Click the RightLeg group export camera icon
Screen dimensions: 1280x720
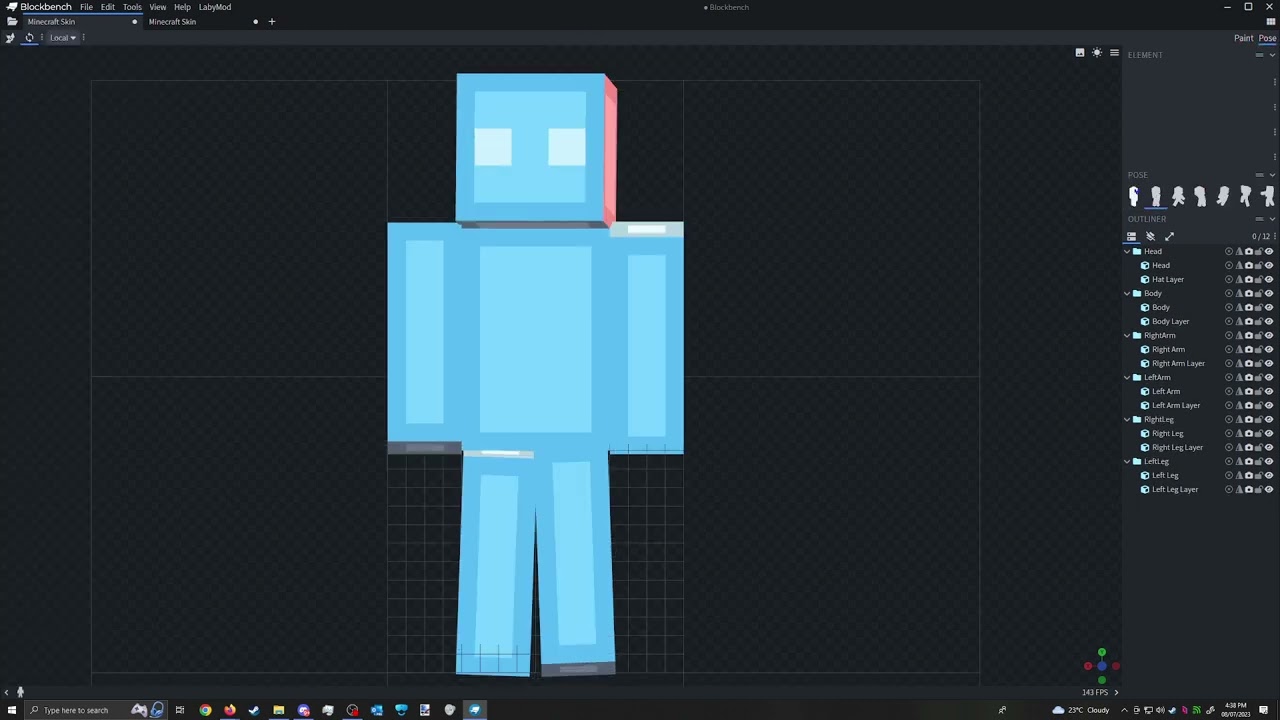click(1249, 420)
